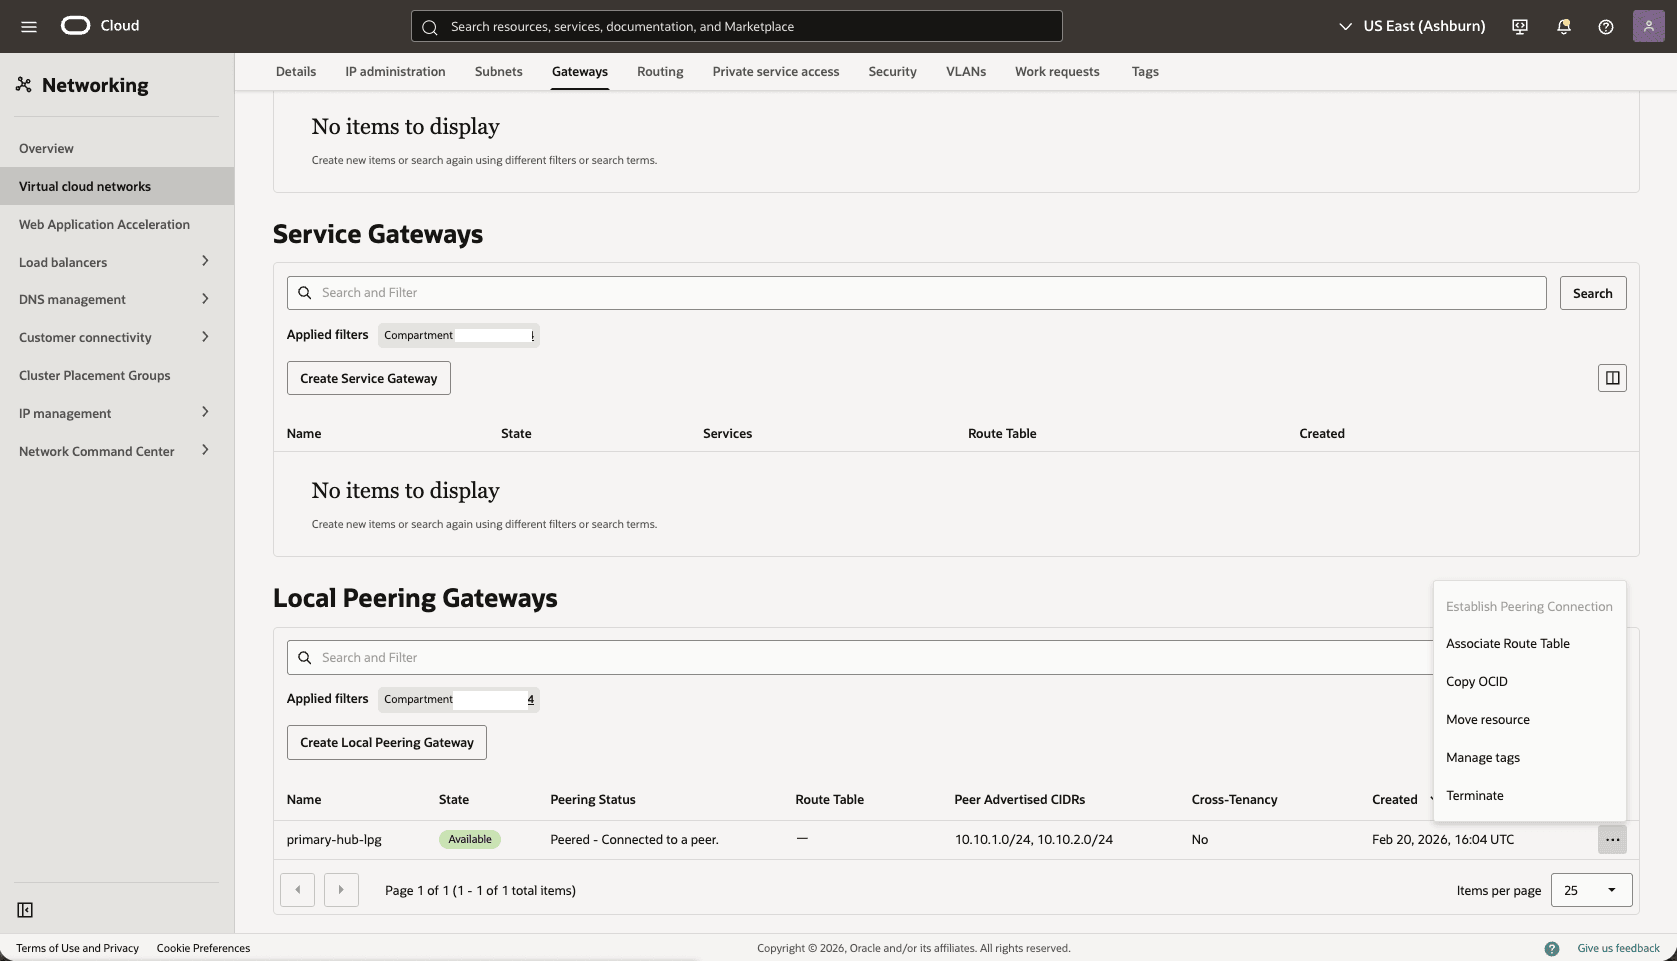Open the help question mark icon
The width and height of the screenshot is (1677, 961).
click(x=1607, y=27)
